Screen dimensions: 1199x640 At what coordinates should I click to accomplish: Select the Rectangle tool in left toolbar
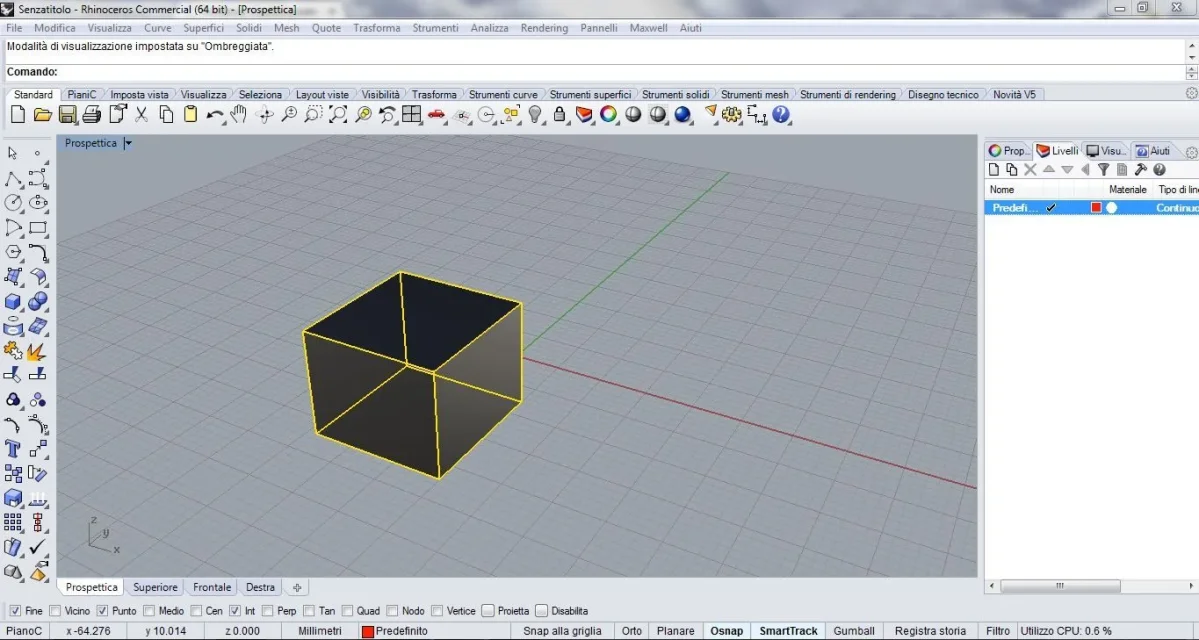pyautogui.click(x=38, y=228)
